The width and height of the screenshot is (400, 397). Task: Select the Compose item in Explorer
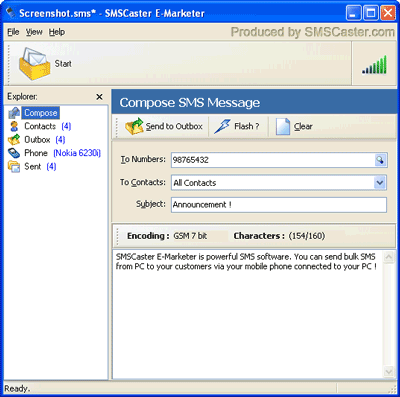[x=40, y=113]
